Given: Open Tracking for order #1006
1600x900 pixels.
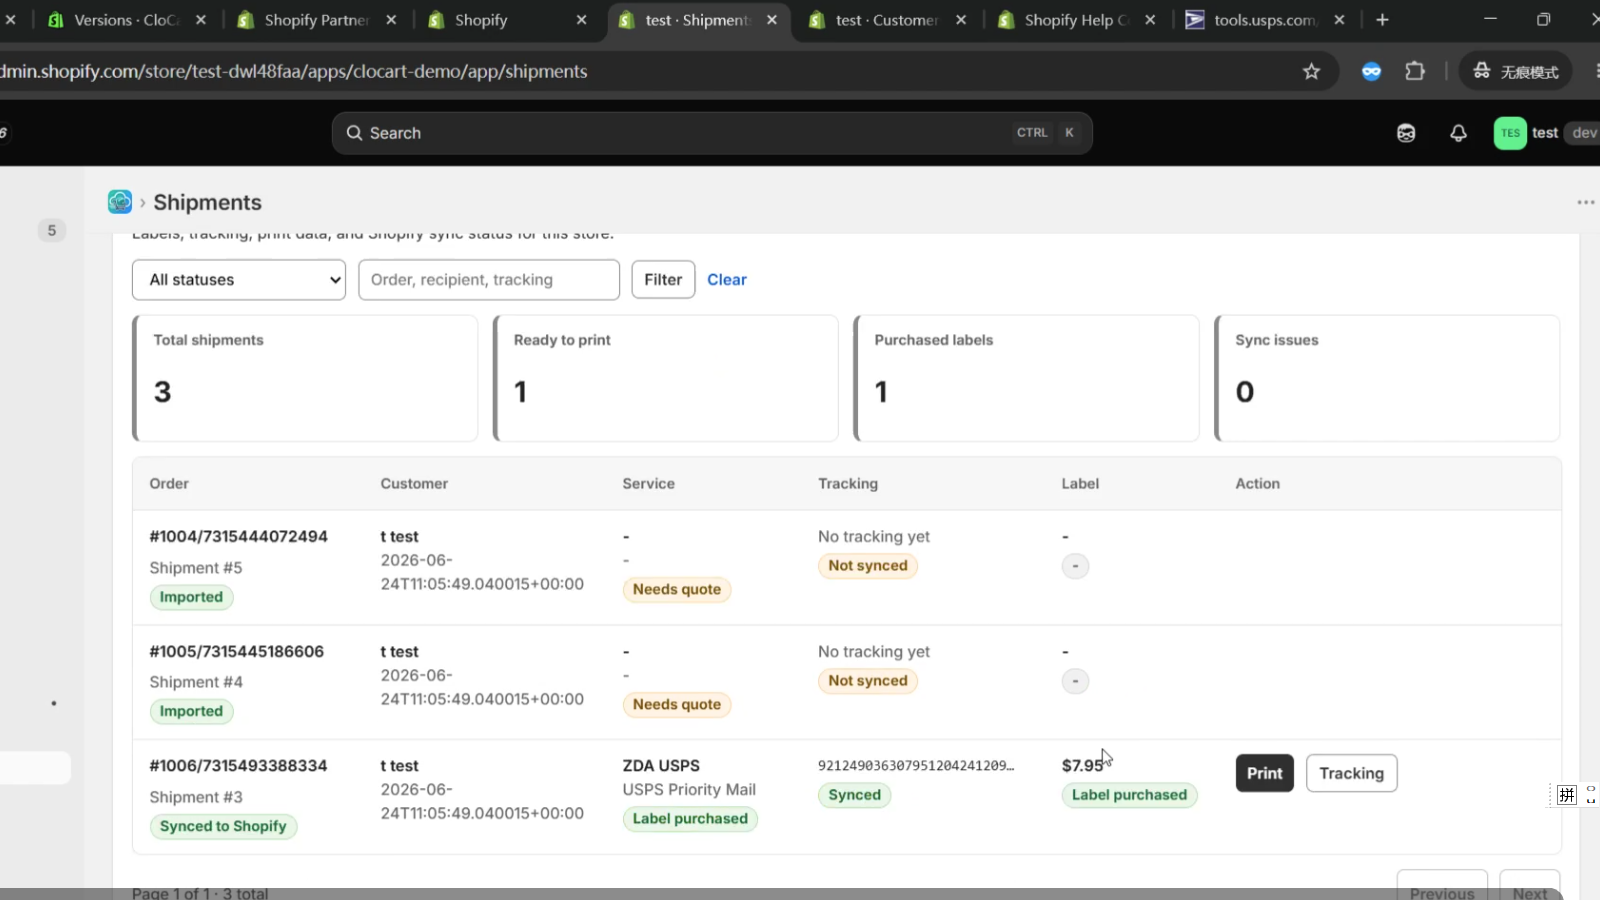Looking at the screenshot, I should pos(1352,773).
